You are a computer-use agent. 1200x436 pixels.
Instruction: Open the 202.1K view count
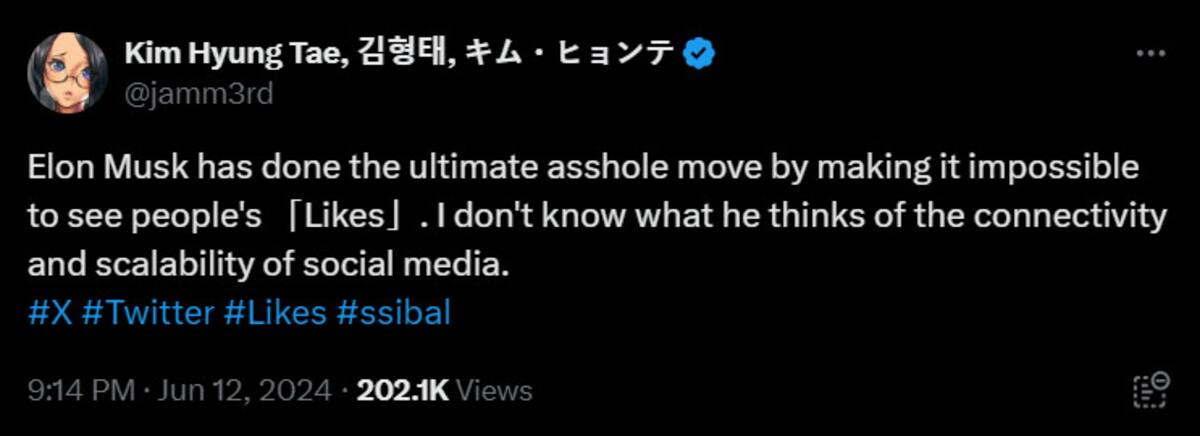coord(403,390)
